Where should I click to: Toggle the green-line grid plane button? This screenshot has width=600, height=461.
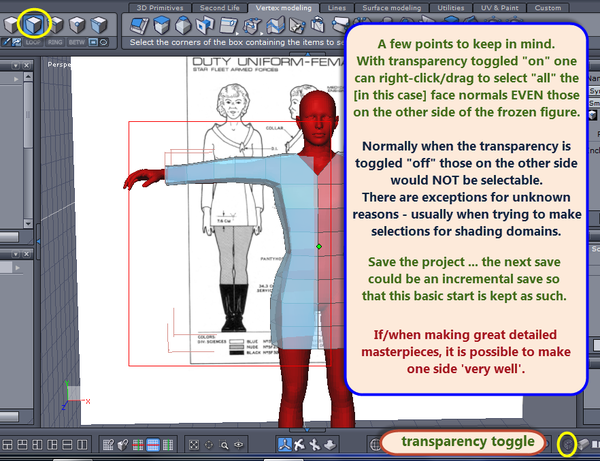click(x=168, y=445)
